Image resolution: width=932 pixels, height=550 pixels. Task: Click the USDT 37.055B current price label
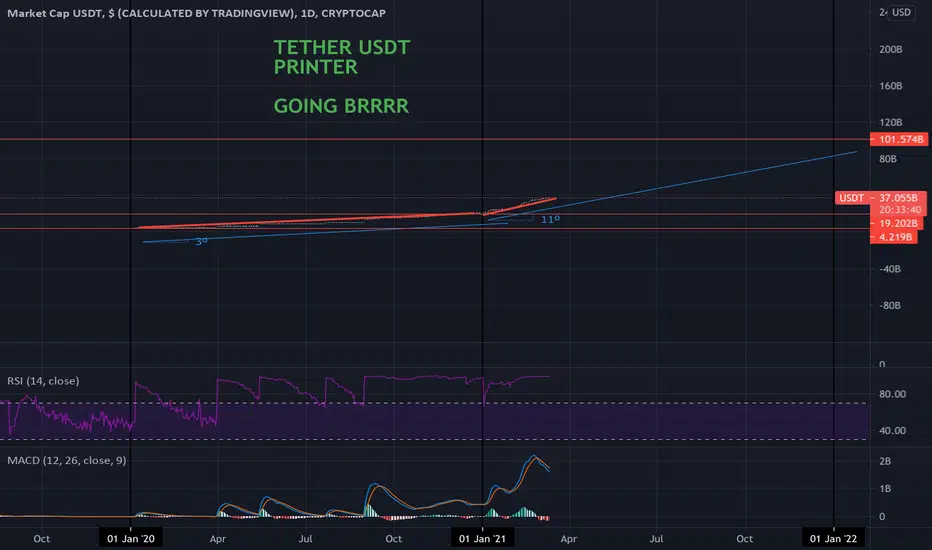pos(880,198)
